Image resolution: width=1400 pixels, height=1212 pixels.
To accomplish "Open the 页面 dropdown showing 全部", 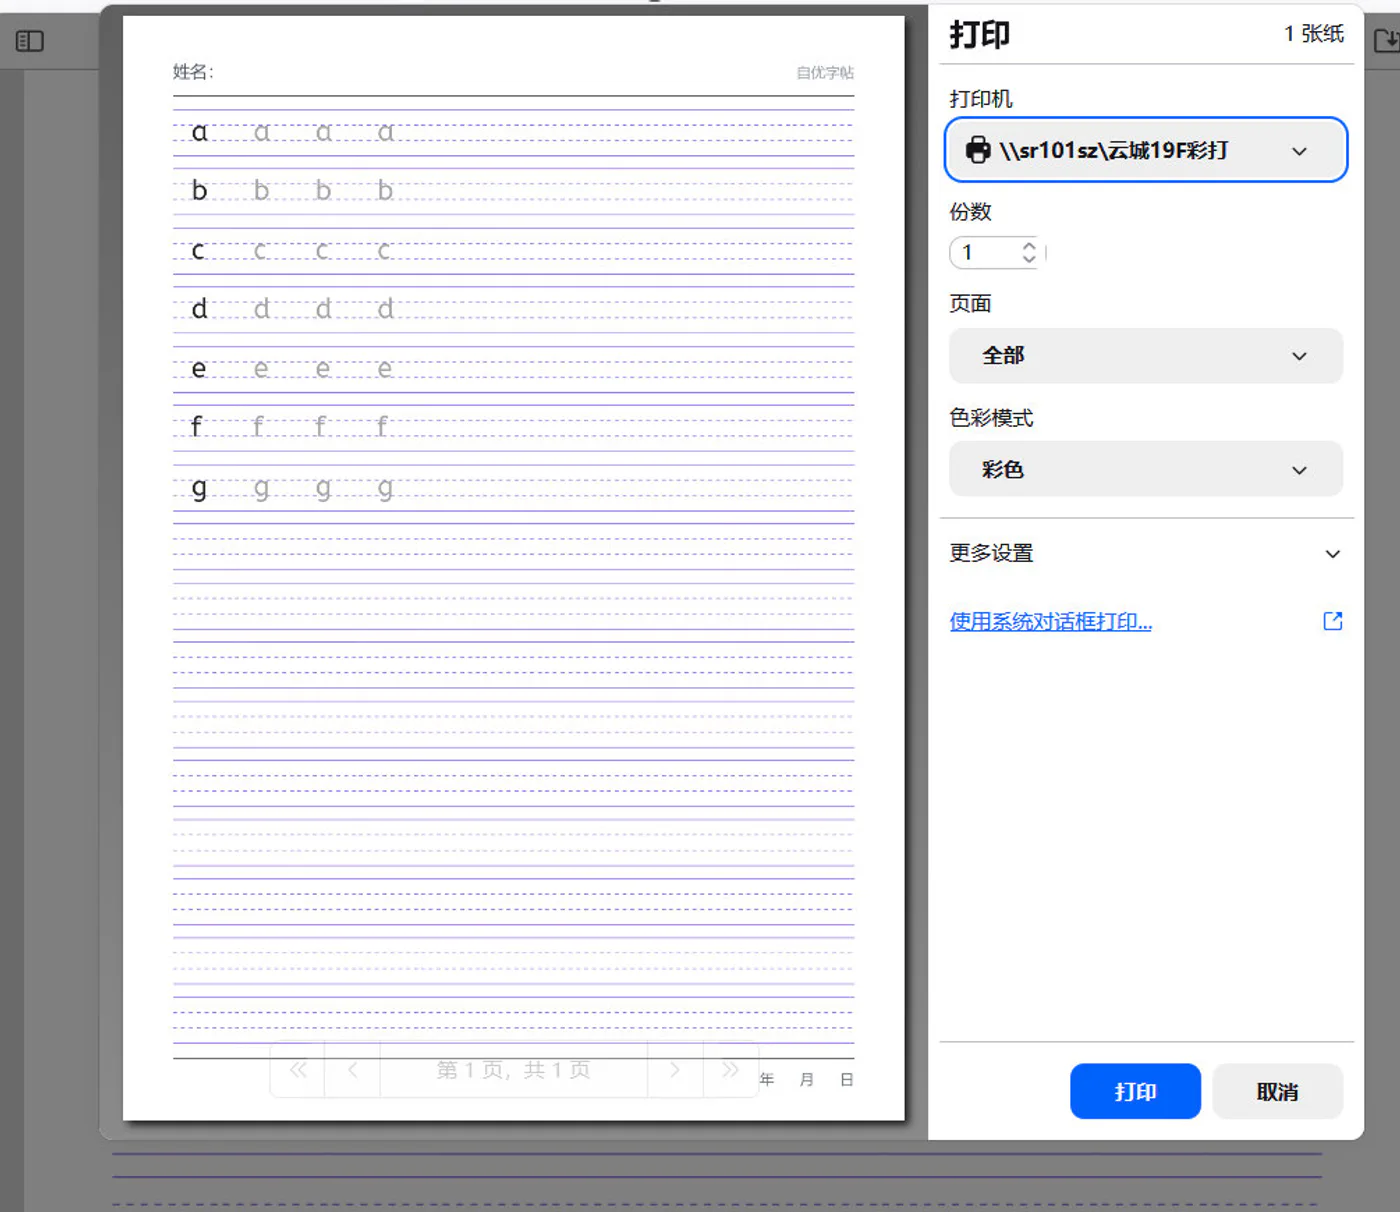I will [x=1146, y=356].
